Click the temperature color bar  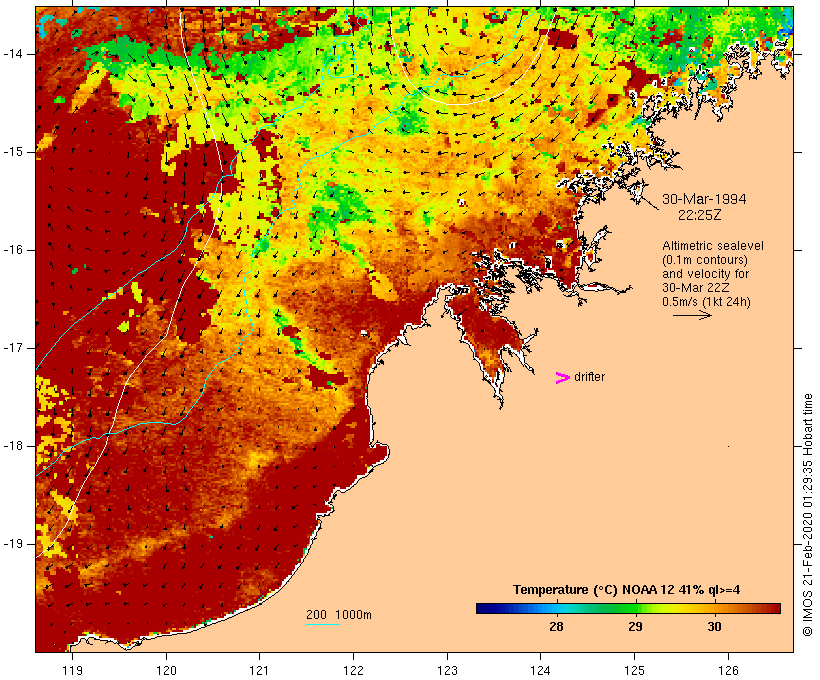click(x=628, y=608)
